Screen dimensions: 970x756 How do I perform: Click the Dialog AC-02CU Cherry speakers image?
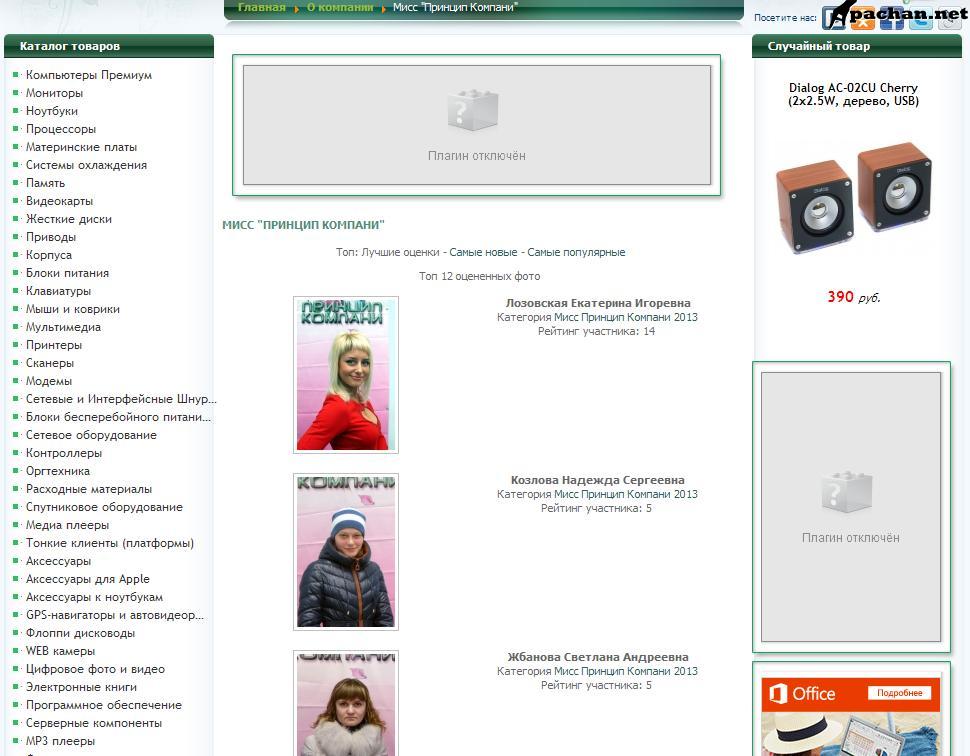coord(853,197)
